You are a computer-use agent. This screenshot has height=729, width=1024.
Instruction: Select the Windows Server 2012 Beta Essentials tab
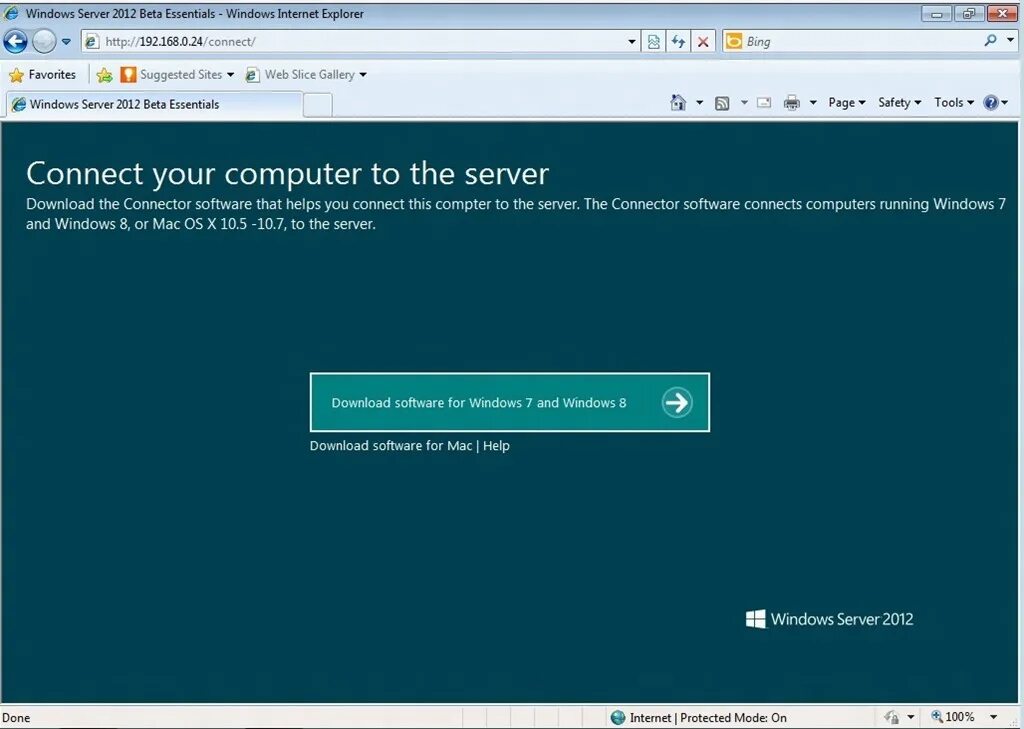154,105
